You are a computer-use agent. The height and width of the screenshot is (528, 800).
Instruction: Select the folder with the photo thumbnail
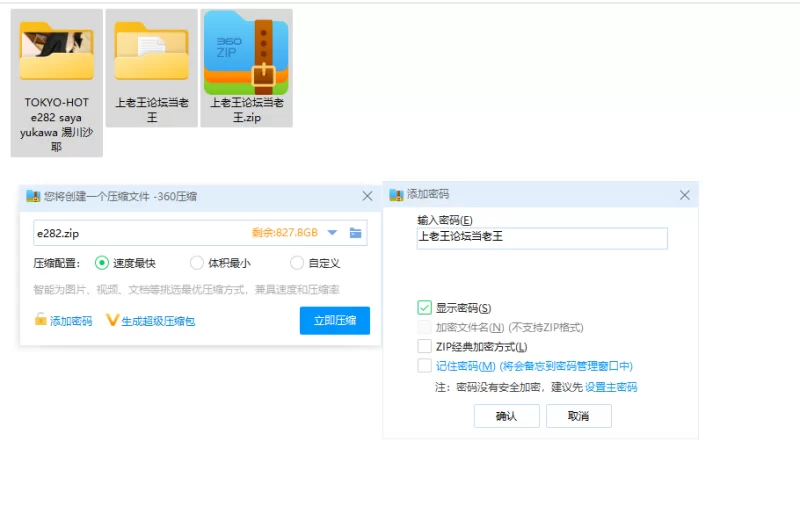(x=56, y=52)
